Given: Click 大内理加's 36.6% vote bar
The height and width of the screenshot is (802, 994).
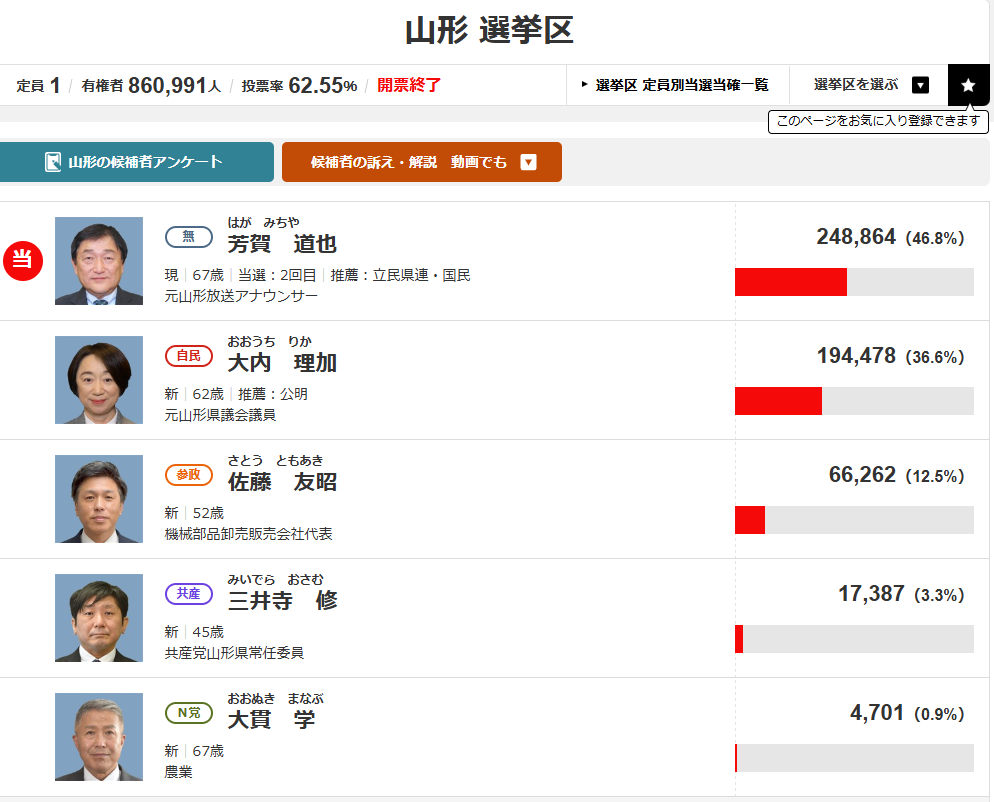Looking at the screenshot, I should tap(854, 401).
